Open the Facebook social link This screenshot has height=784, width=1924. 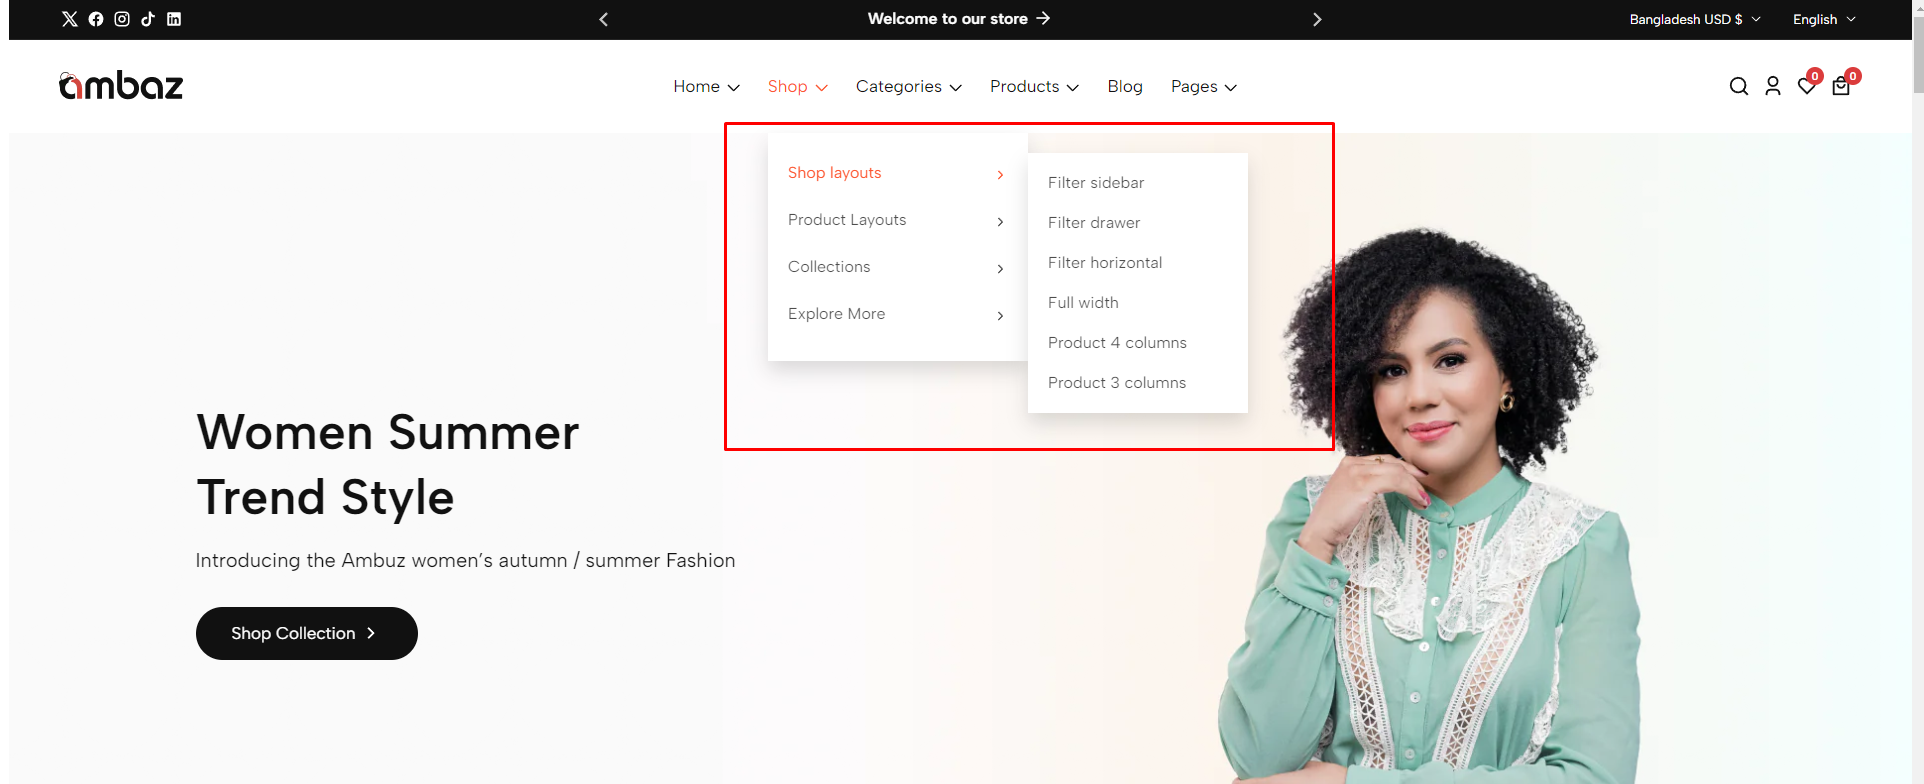coord(96,19)
